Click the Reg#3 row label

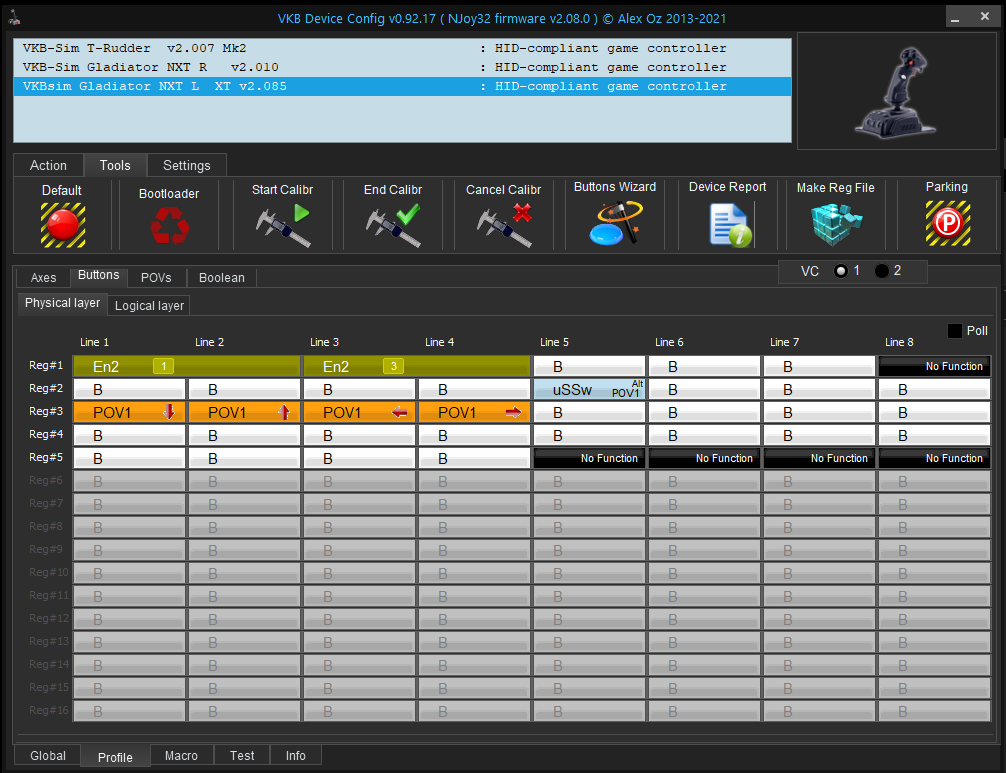tap(46, 411)
